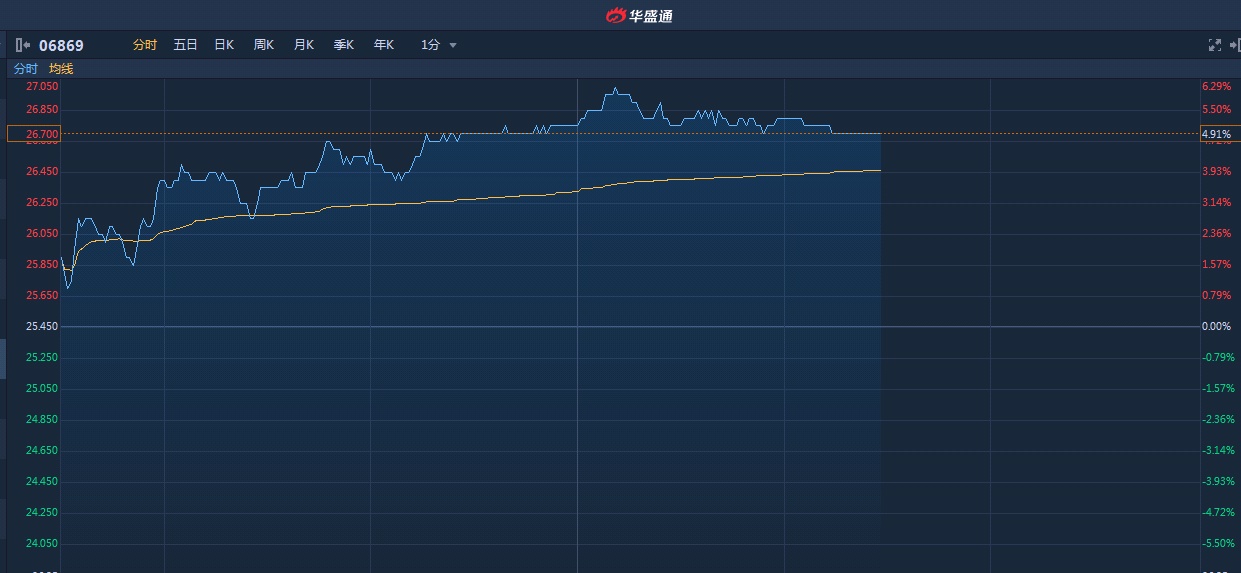This screenshot has width=1241, height=573.
Task: Click the 4.91% change percentage label
Action: point(1216,134)
